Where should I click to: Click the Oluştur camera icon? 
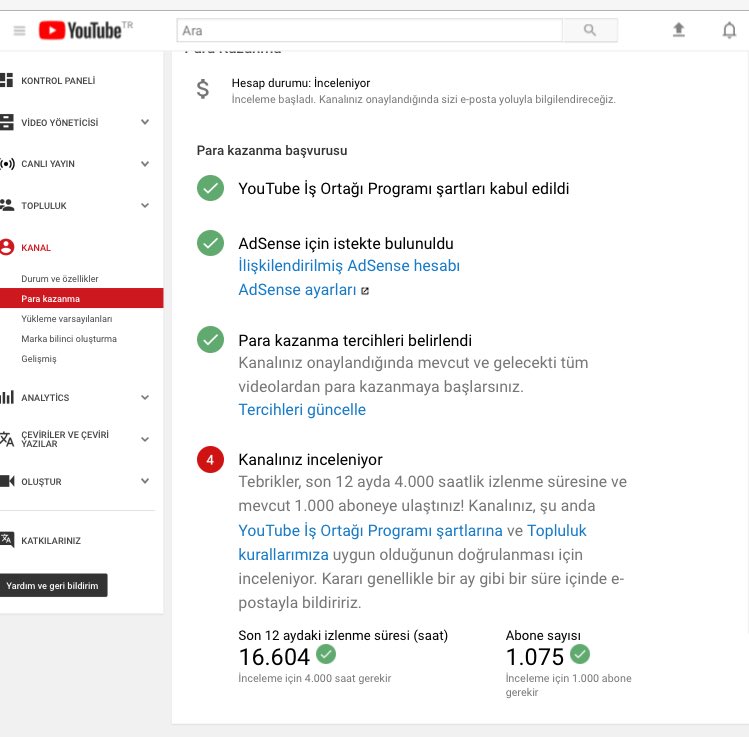(x=7, y=481)
